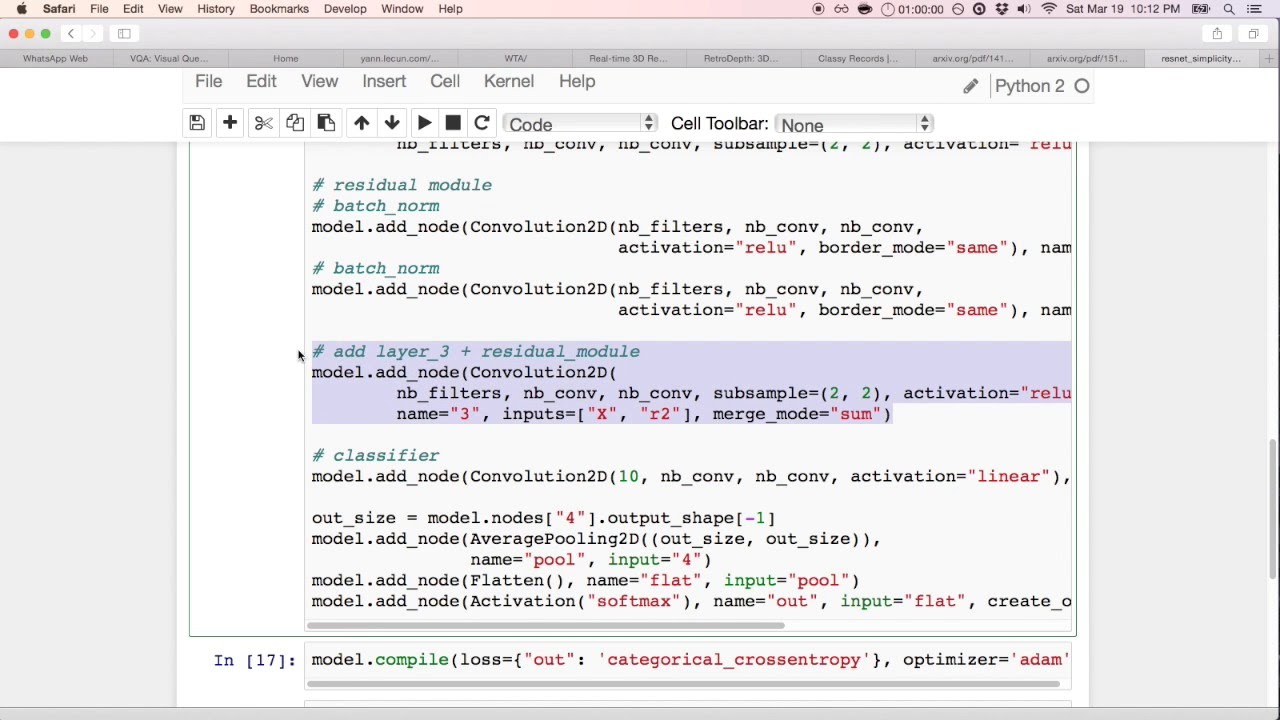The width and height of the screenshot is (1280, 720).
Task: Switch to the WhatsApp Web tab
Action: [56, 58]
